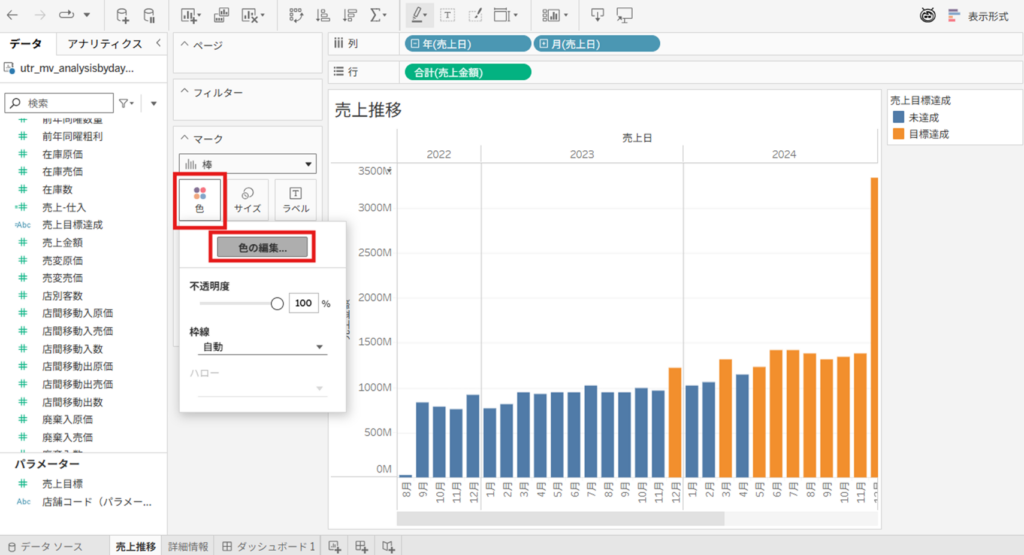Image resolution: width=1024 pixels, height=555 pixels.
Task: Click the Fit view toolbar icon
Action: click(502, 15)
